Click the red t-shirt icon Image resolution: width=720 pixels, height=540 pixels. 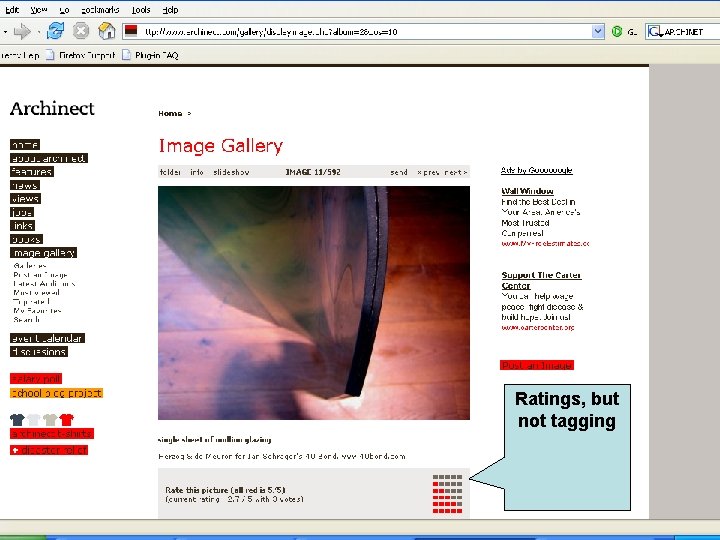(x=67, y=420)
